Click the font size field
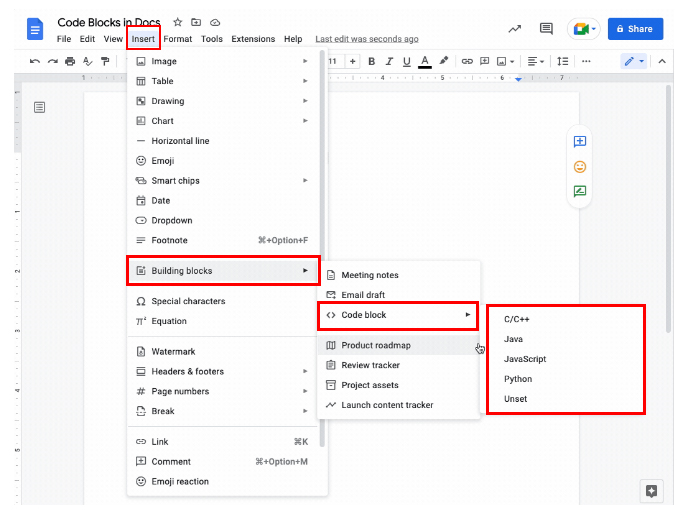Image resolution: width=677 pixels, height=510 pixels. coord(335,61)
